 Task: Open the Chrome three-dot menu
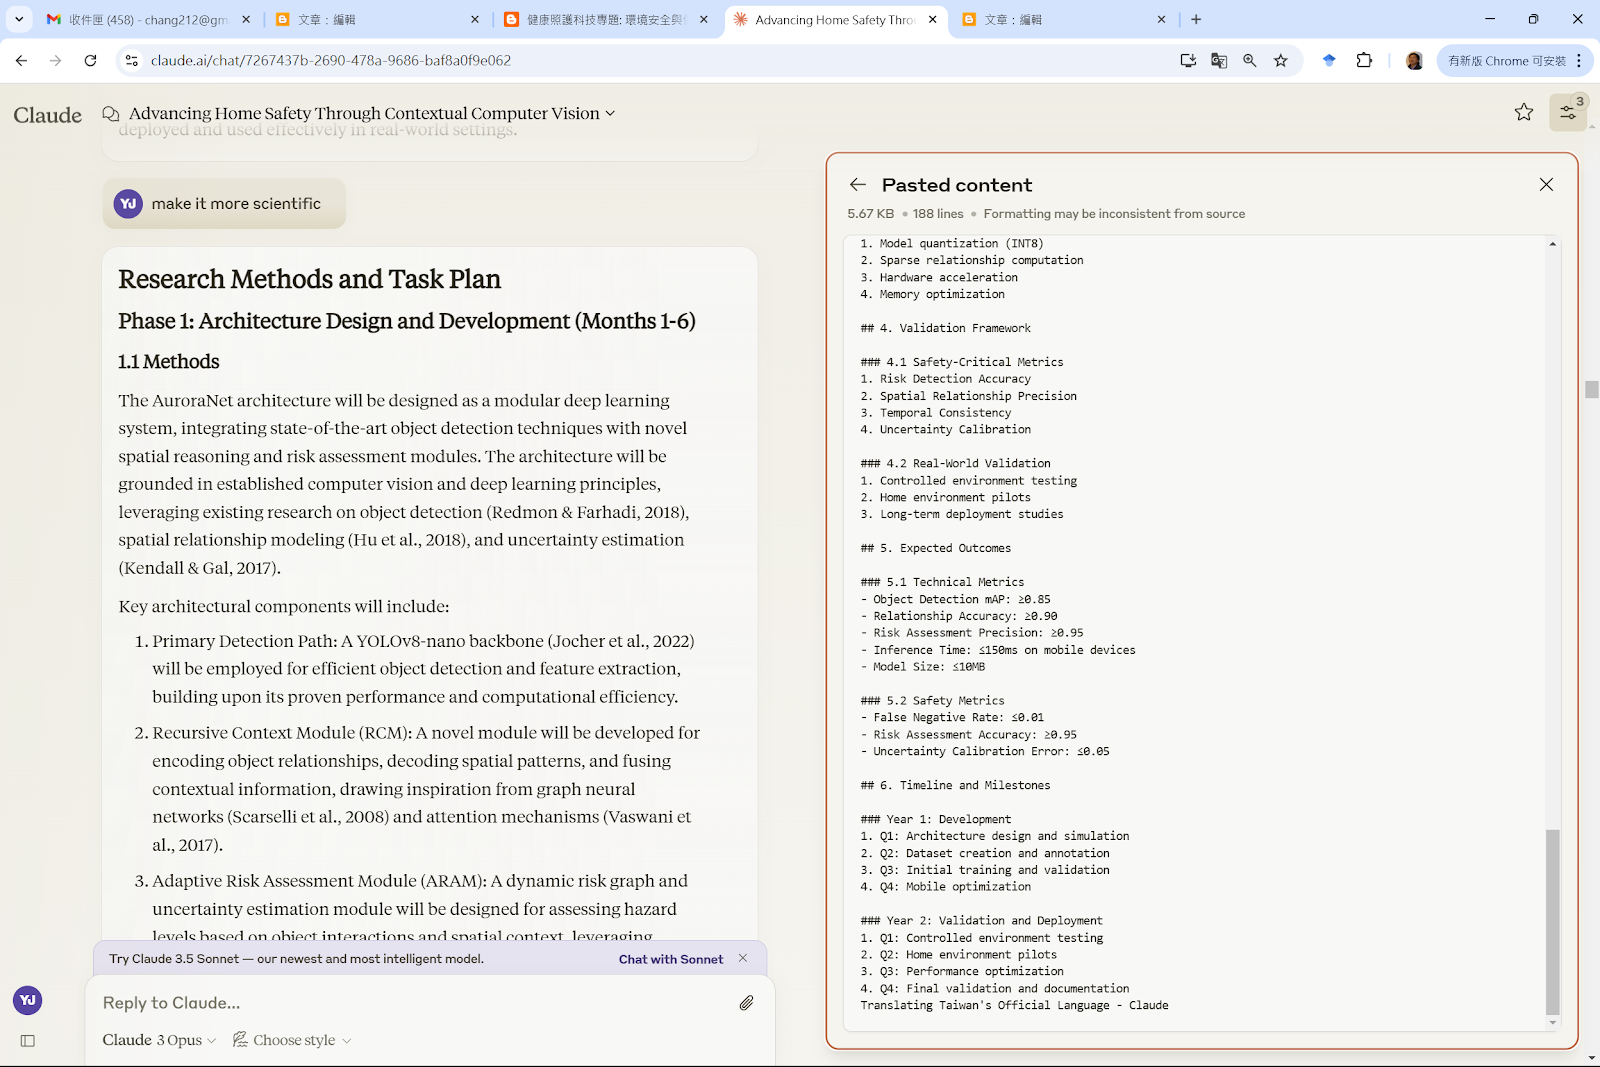[x=1580, y=61]
